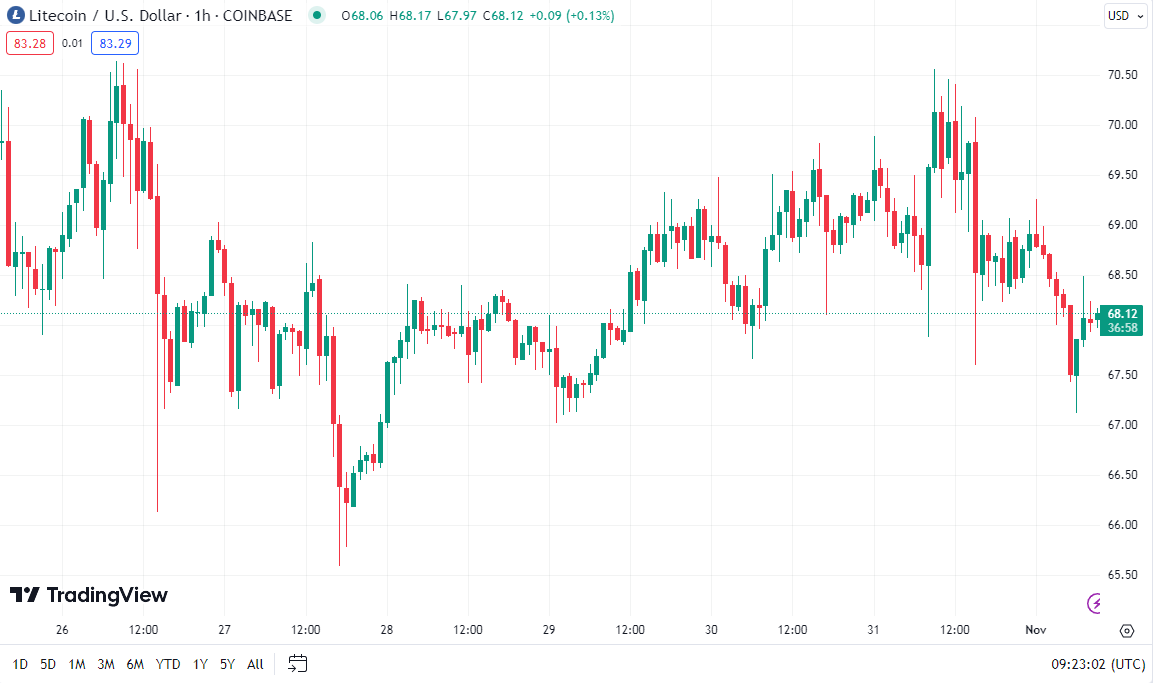Click the 68.12 current price label
The height and width of the screenshot is (683, 1153).
click(x=1122, y=313)
